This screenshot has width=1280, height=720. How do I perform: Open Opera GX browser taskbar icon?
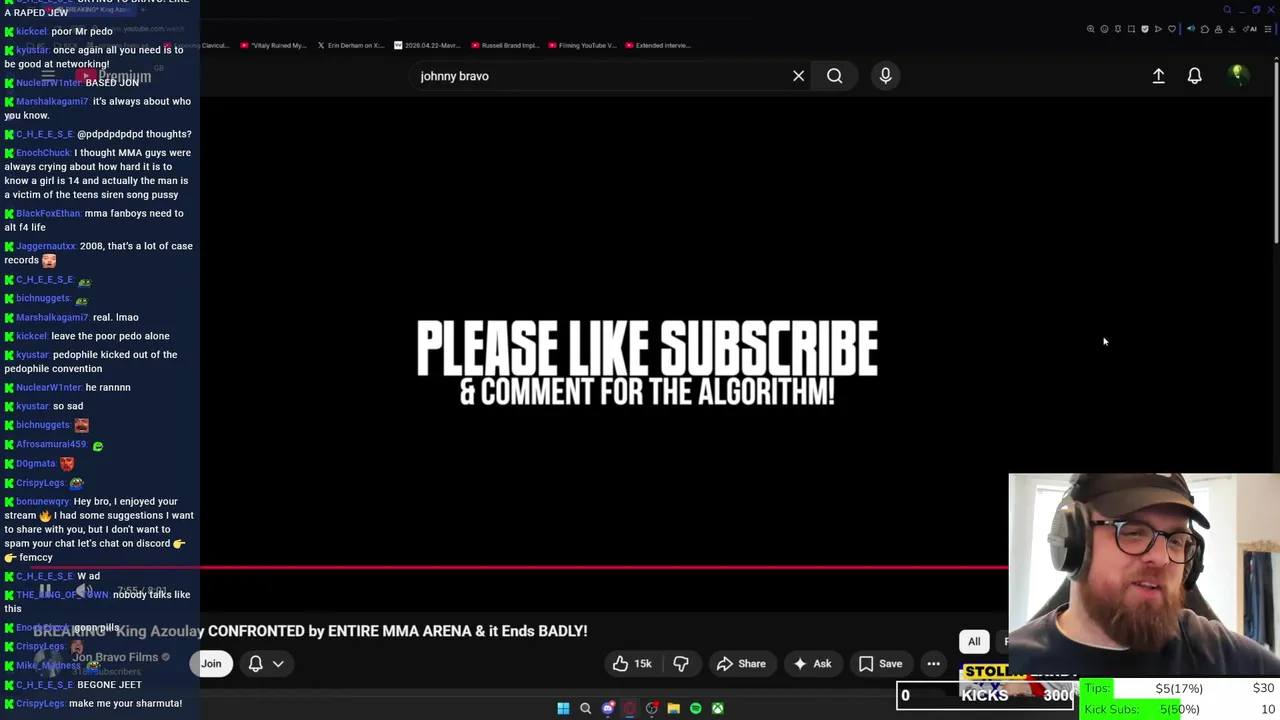point(630,708)
